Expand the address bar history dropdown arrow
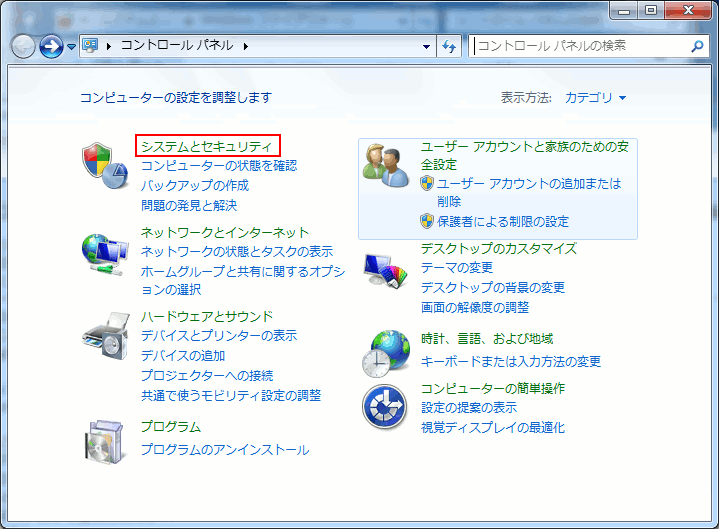The height and width of the screenshot is (529, 719). (x=426, y=46)
